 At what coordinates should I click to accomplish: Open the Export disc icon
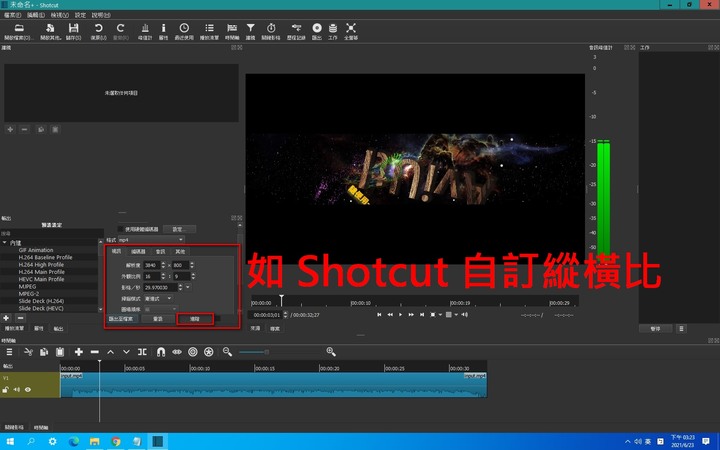[317, 32]
